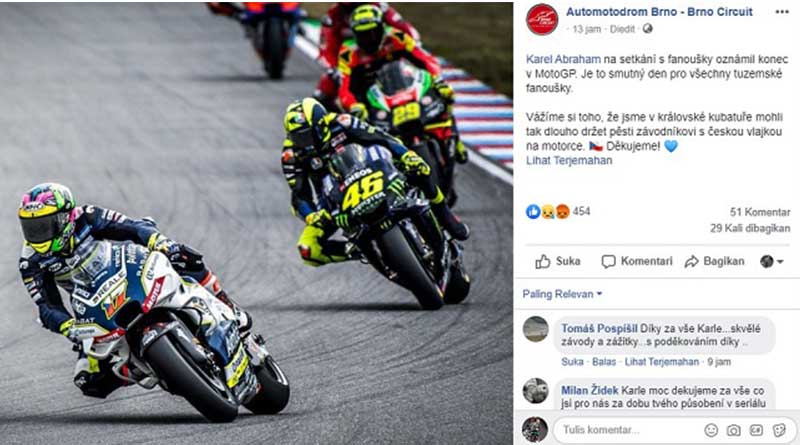Open the sticker picker icon
This screenshot has height=445, width=800.
point(779,430)
